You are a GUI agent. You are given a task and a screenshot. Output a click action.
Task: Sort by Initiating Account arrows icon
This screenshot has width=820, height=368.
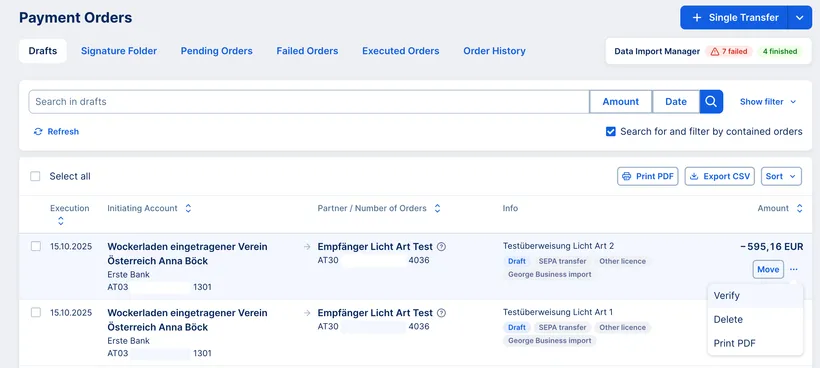coord(188,208)
